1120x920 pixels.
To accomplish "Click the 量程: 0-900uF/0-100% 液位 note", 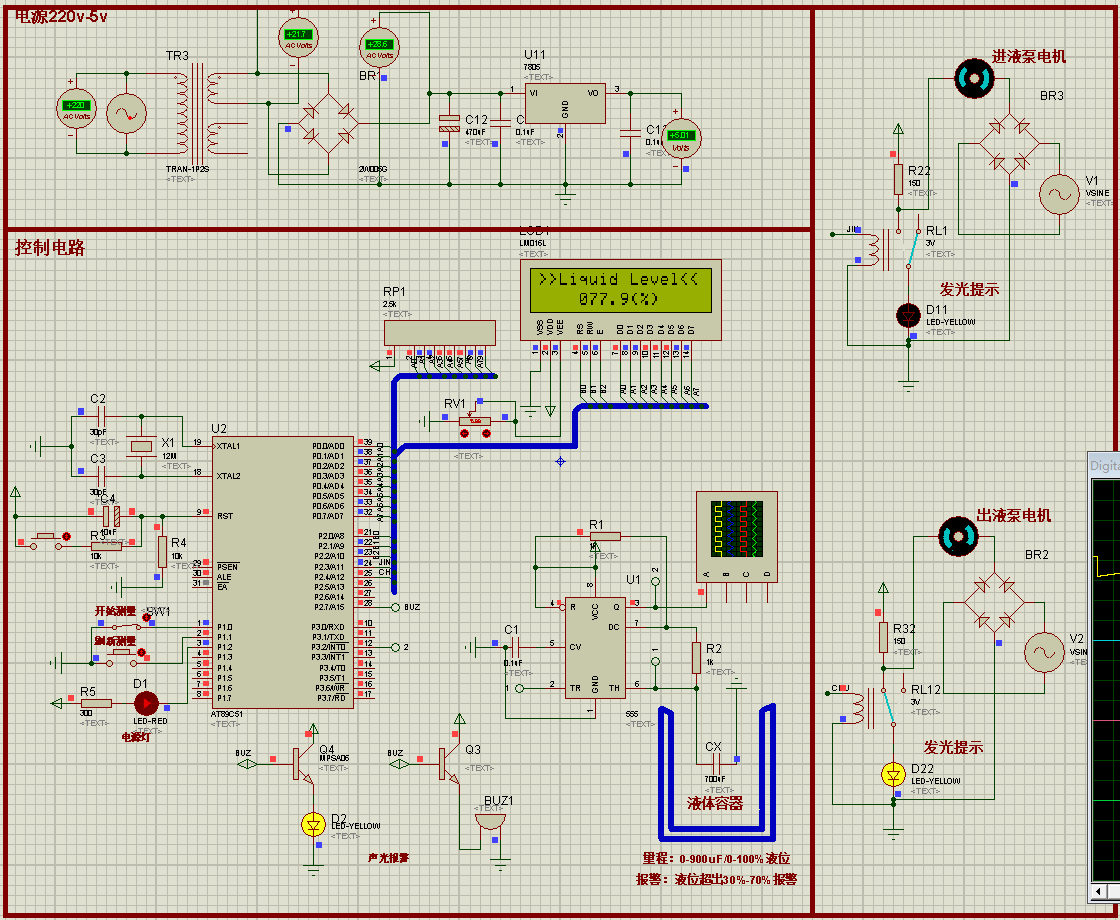I will click(716, 859).
